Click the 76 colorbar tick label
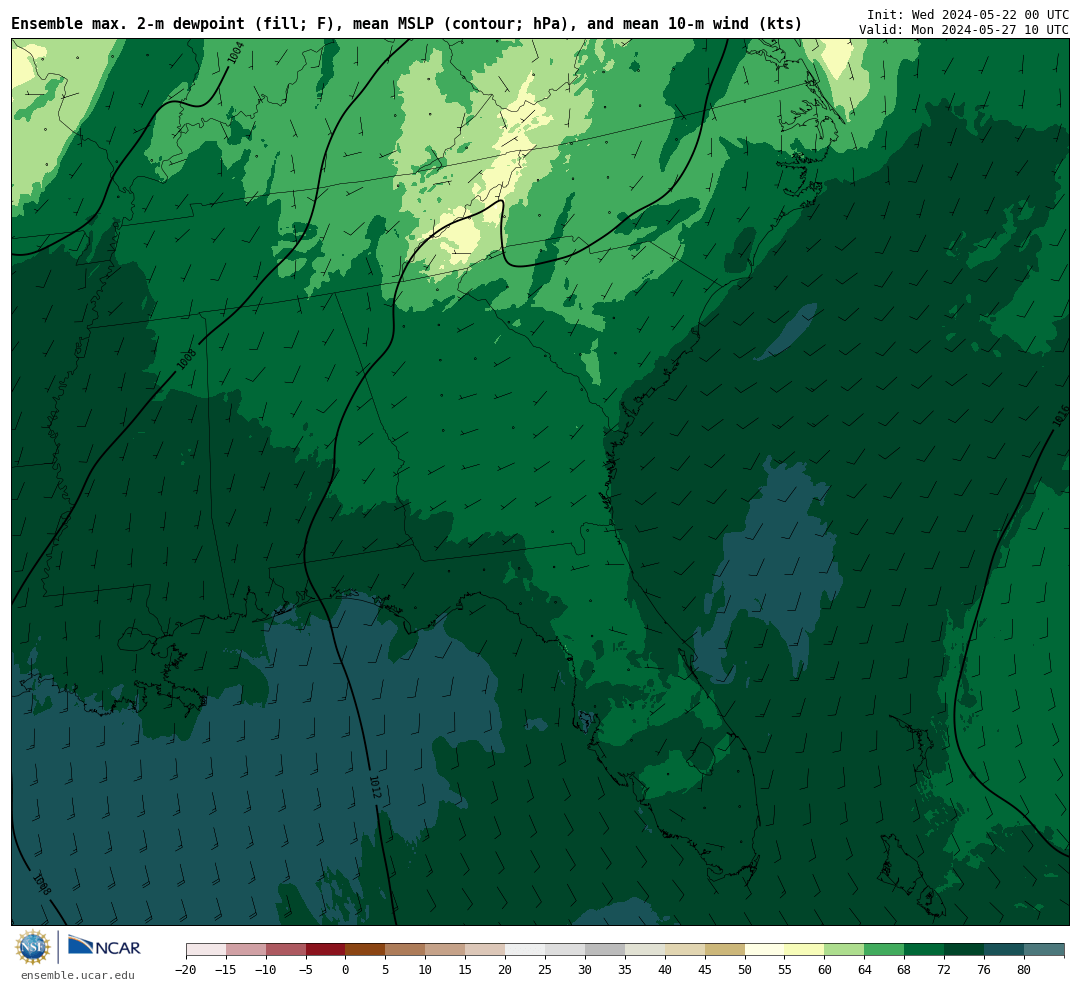The height and width of the screenshot is (988, 1080). pos(985,969)
